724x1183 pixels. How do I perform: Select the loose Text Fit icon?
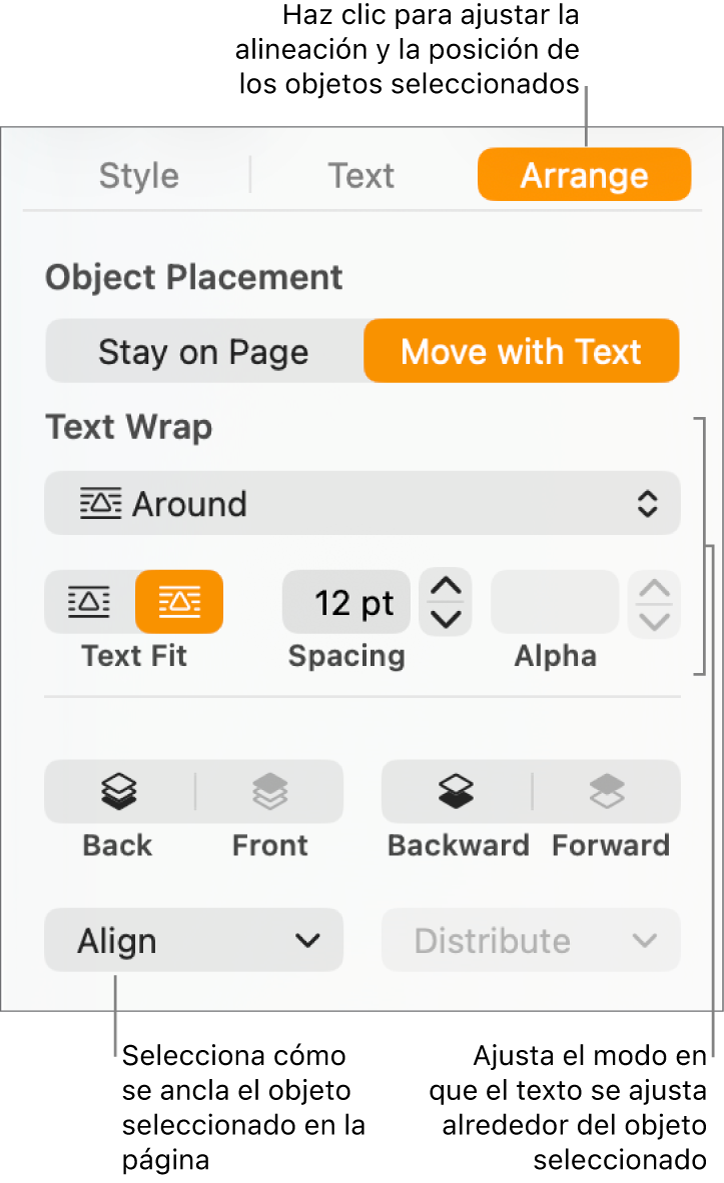tap(89, 602)
